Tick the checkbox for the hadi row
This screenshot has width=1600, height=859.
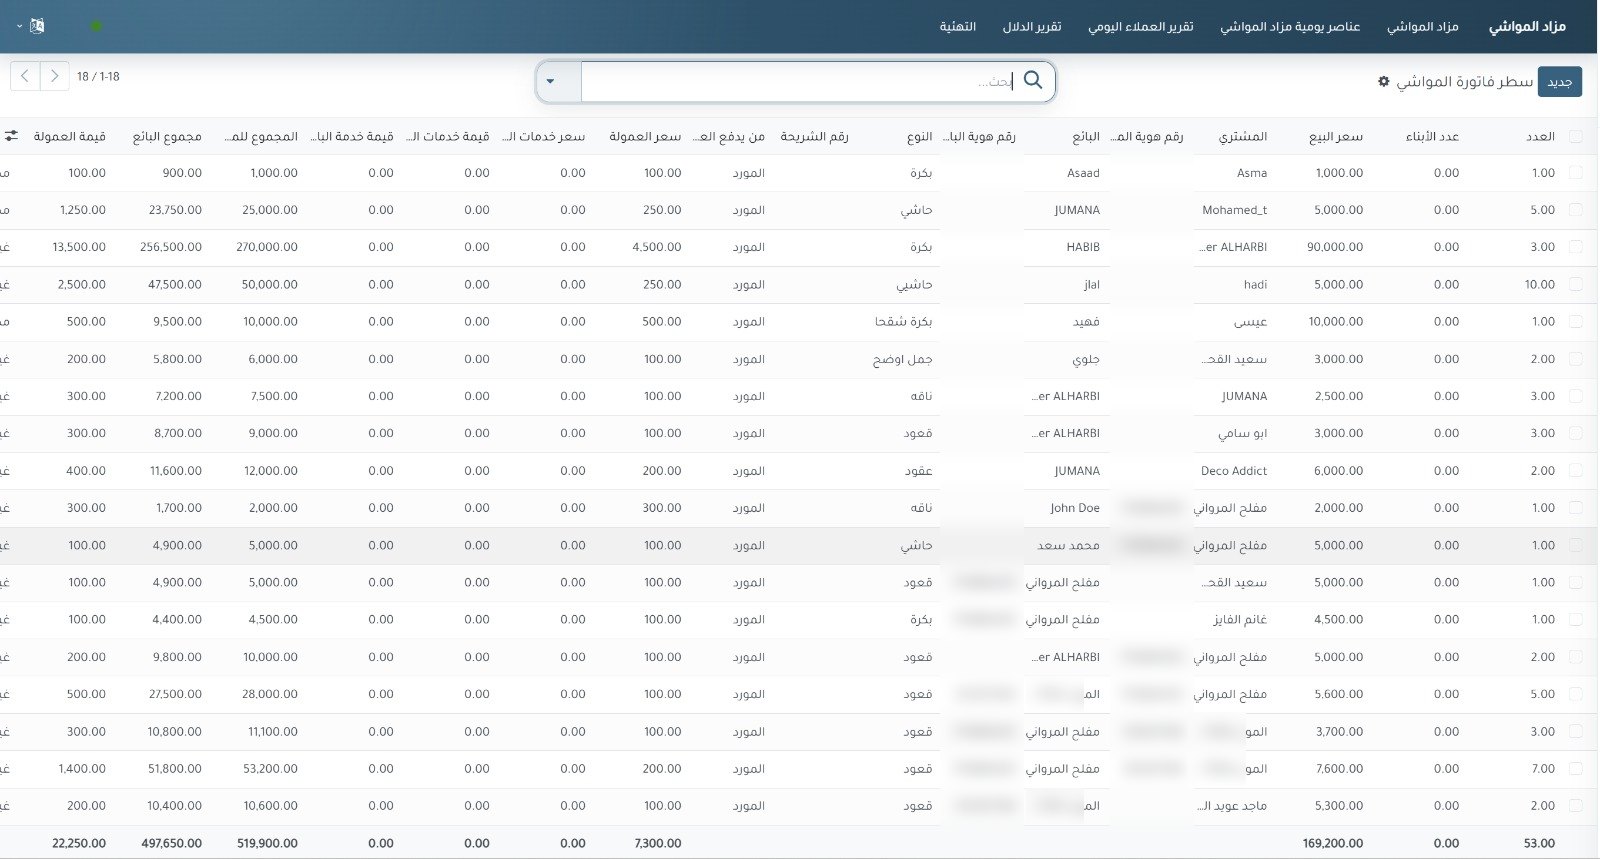pyautogui.click(x=1576, y=285)
